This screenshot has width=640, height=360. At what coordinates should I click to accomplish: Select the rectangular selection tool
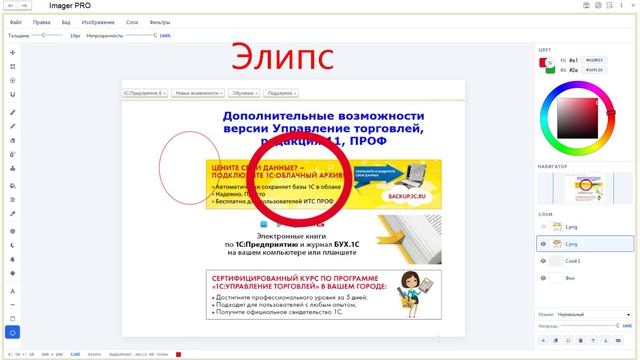pyautogui.click(x=13, y=67)
